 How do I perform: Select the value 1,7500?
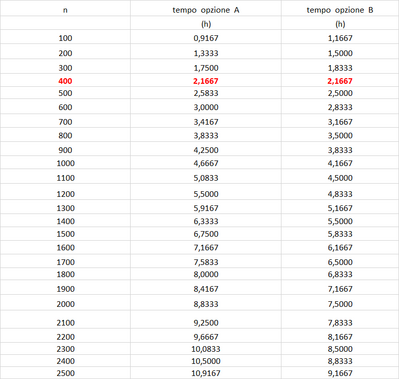pyautogui.click(x=206, y=68)
